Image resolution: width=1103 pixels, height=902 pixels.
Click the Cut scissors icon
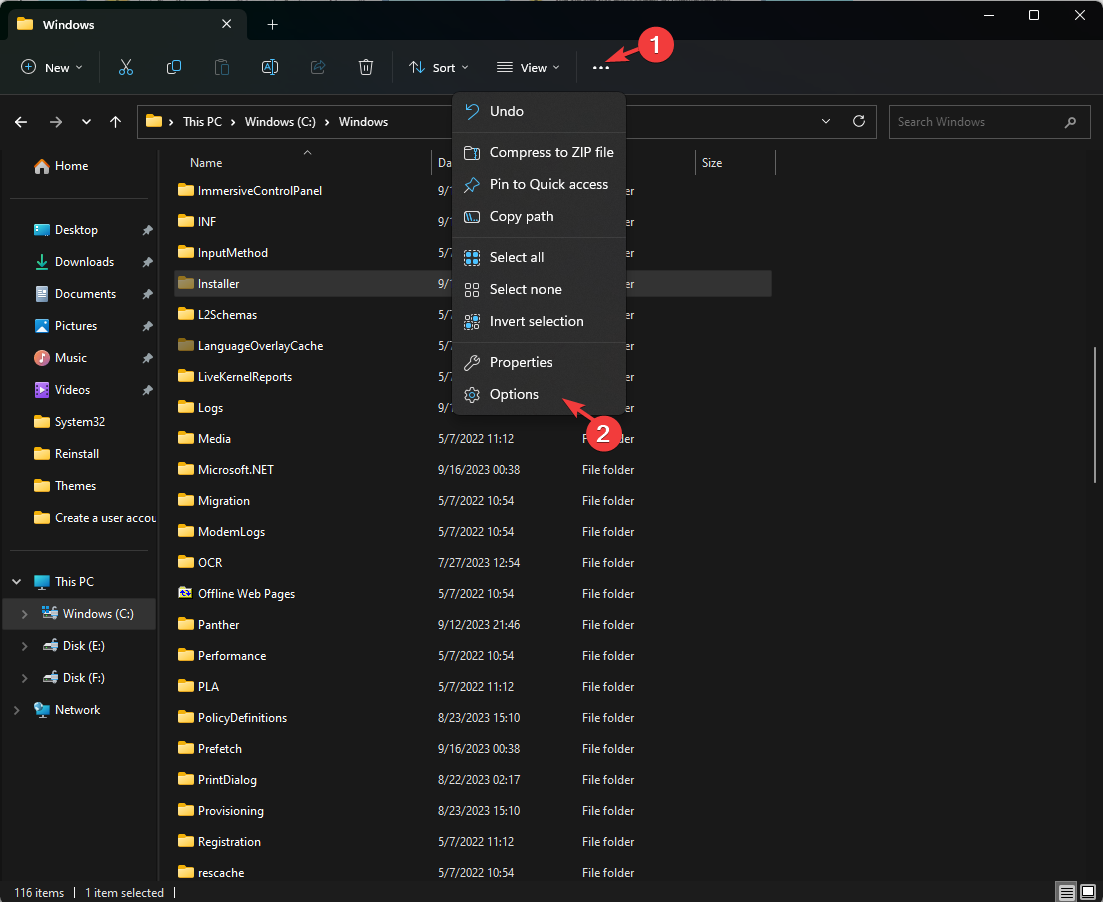coord(126,68)
